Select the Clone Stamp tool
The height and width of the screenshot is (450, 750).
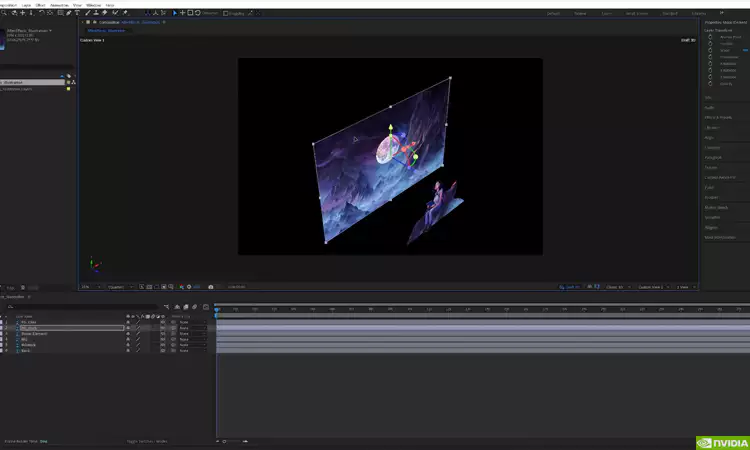click(96, 13)
